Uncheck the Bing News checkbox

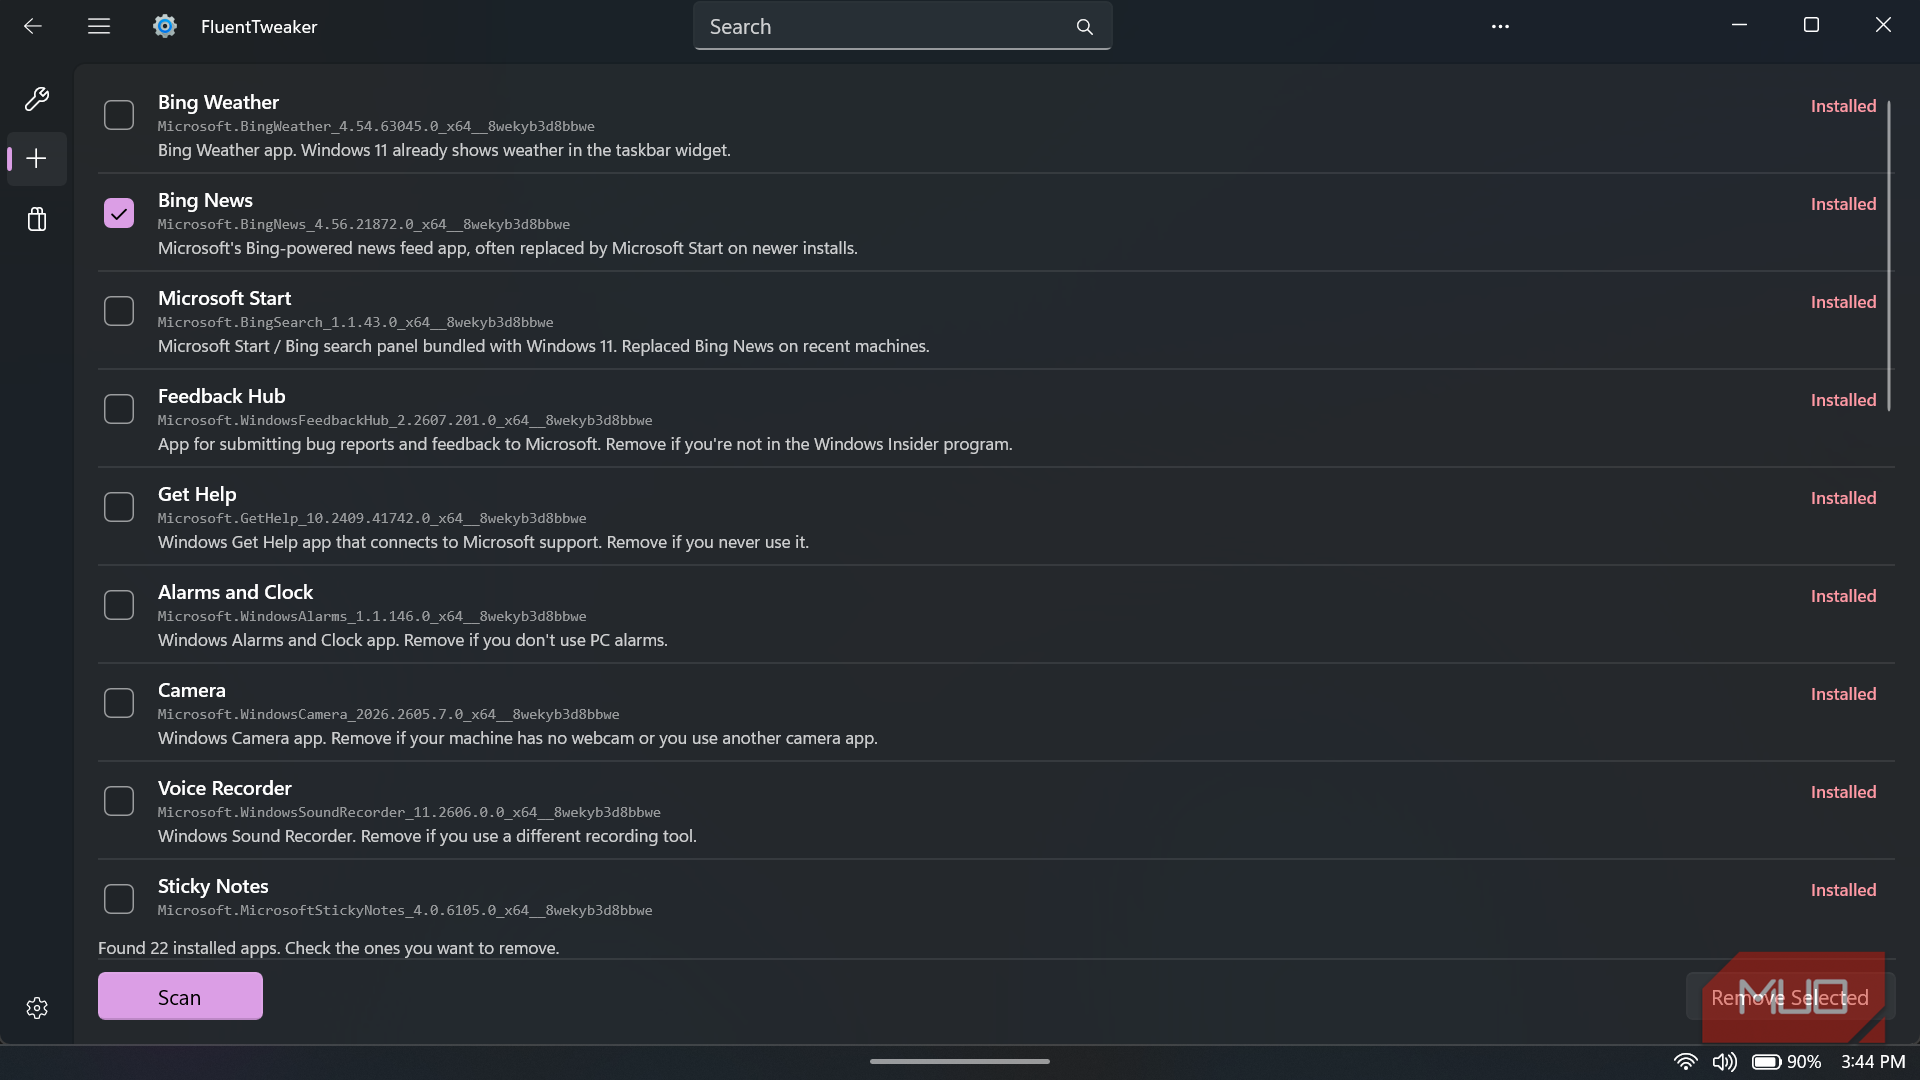tap(119, 213)
